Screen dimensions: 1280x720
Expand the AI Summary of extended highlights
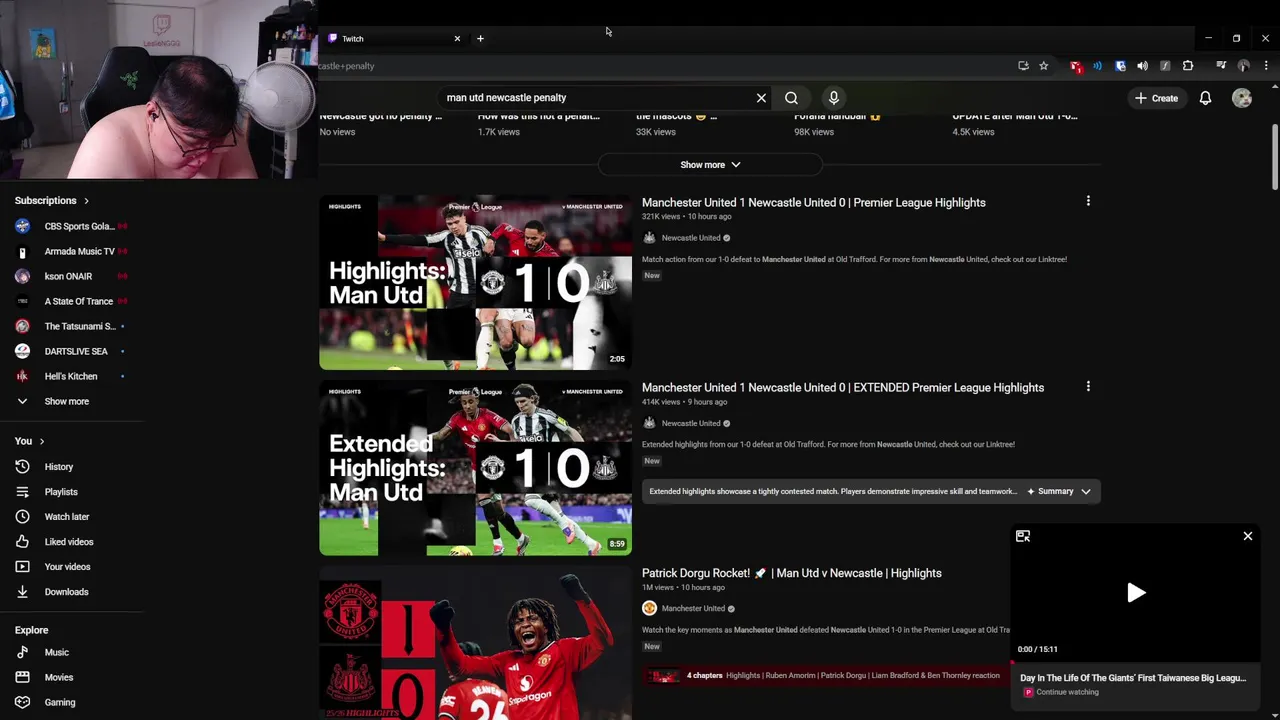tap(1060, 491)
